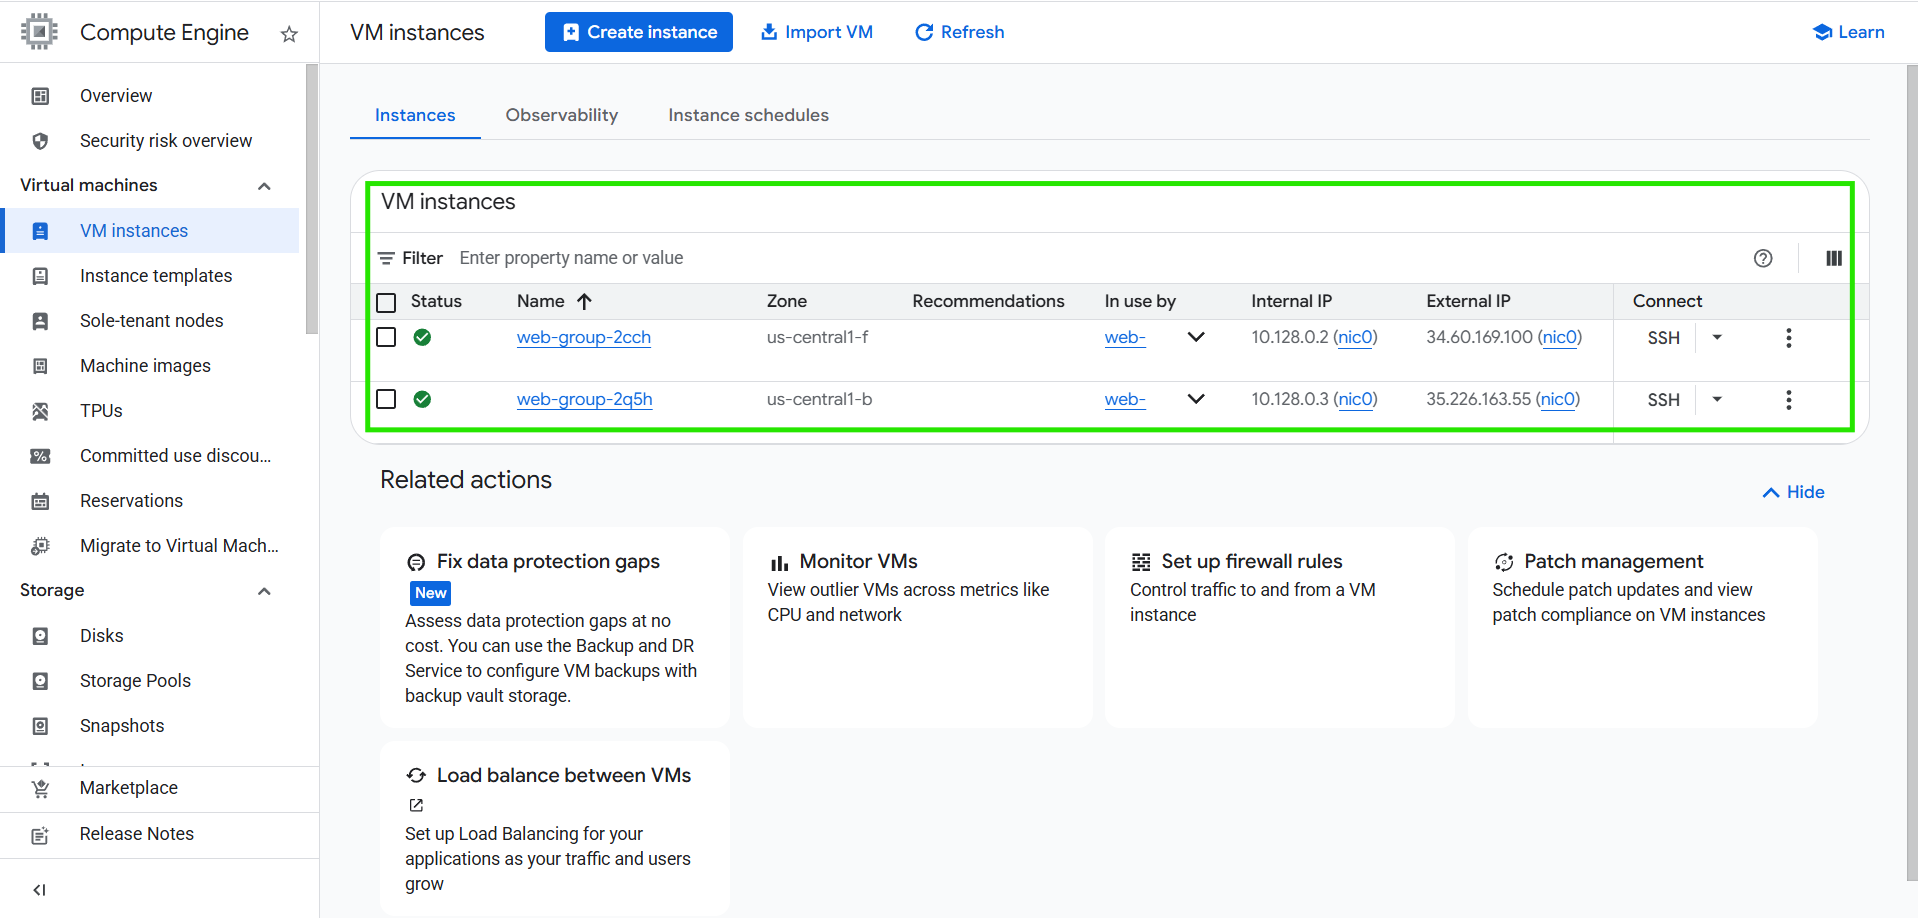Open more actions menu for web-group-2q5h
Viewport: 1918px width, 918px height.
tap(1789, 400)
